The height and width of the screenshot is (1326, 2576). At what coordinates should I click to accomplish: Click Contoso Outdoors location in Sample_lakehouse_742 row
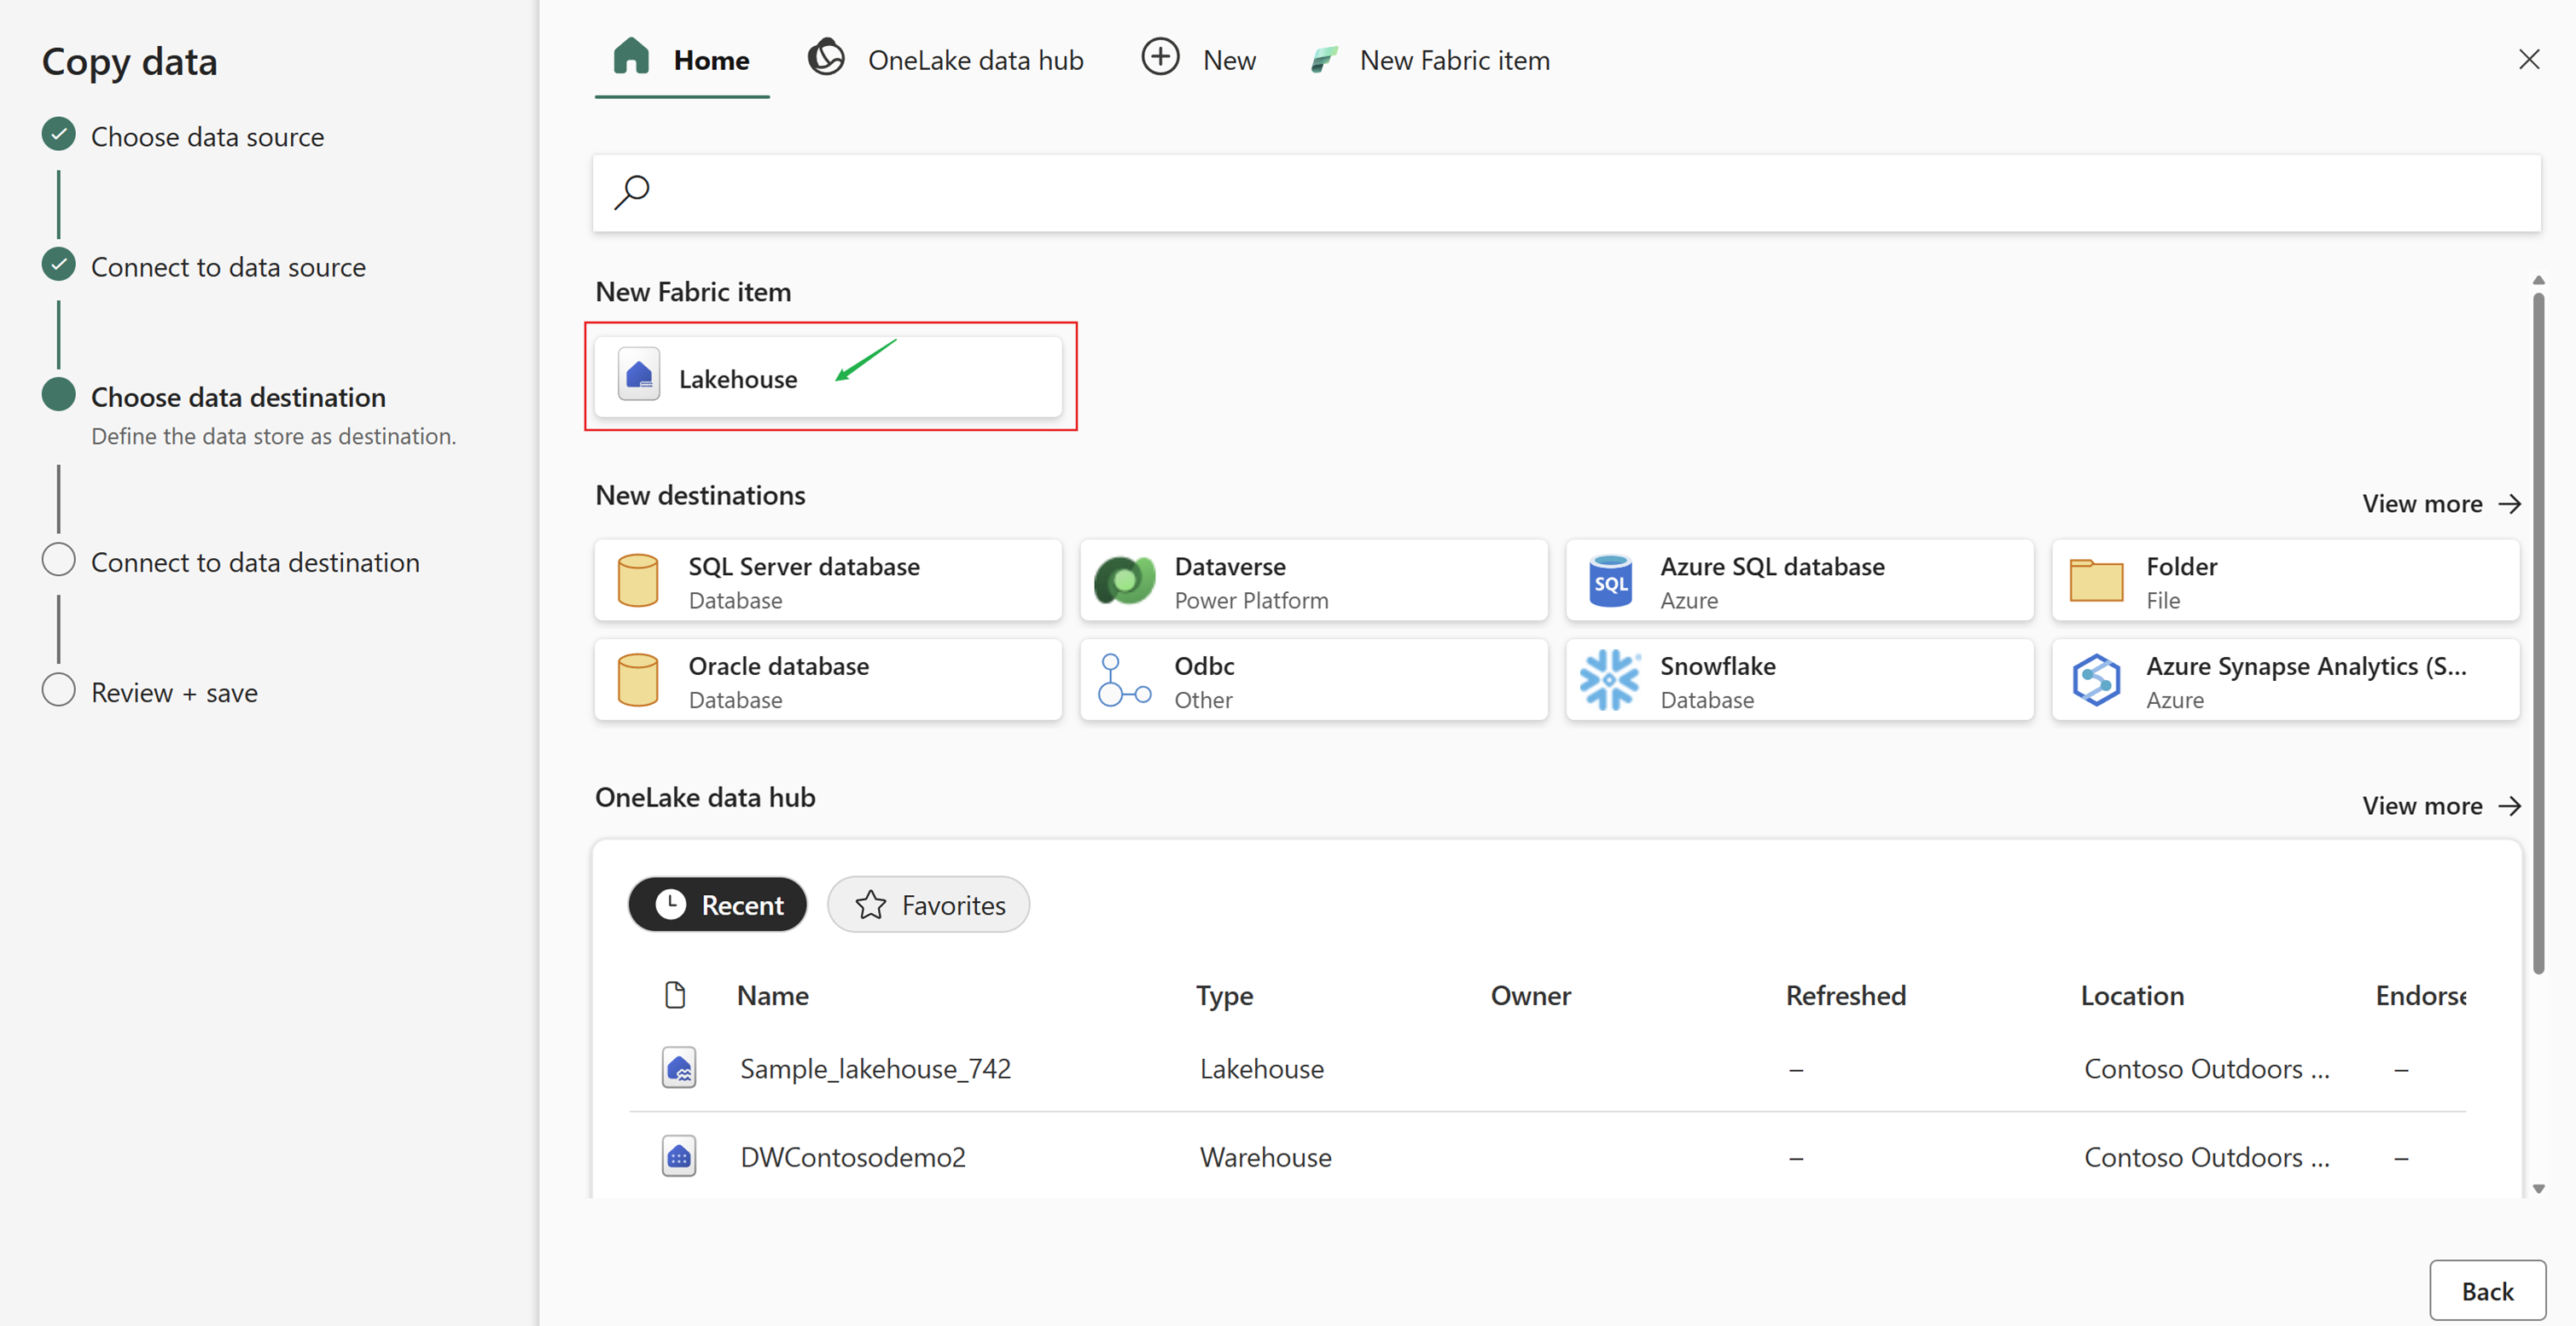[x=2207, y=1069]
